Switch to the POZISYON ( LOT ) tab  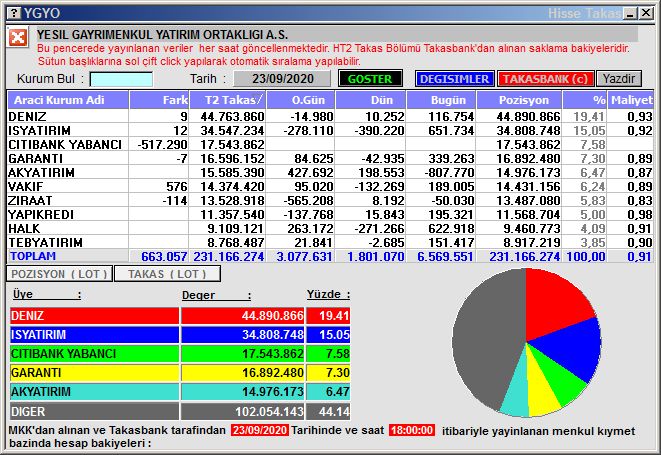[59, 274]
